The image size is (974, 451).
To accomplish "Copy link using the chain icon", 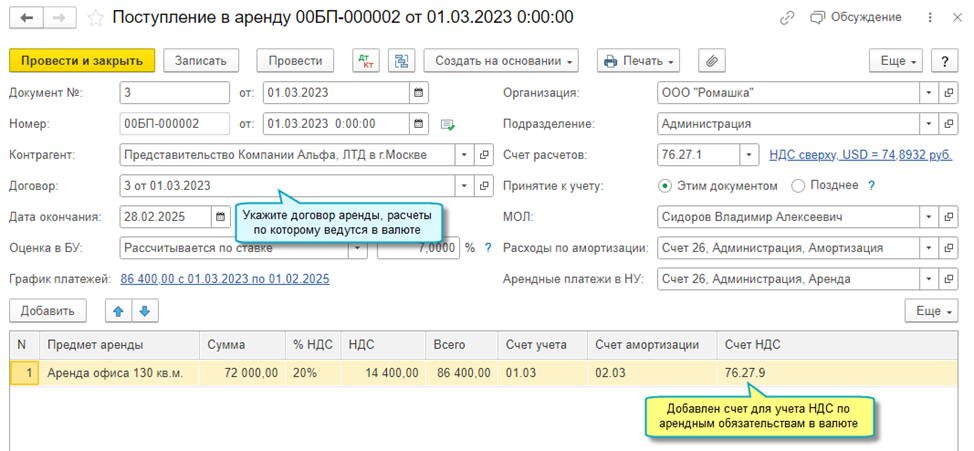I will coord(788,18).
